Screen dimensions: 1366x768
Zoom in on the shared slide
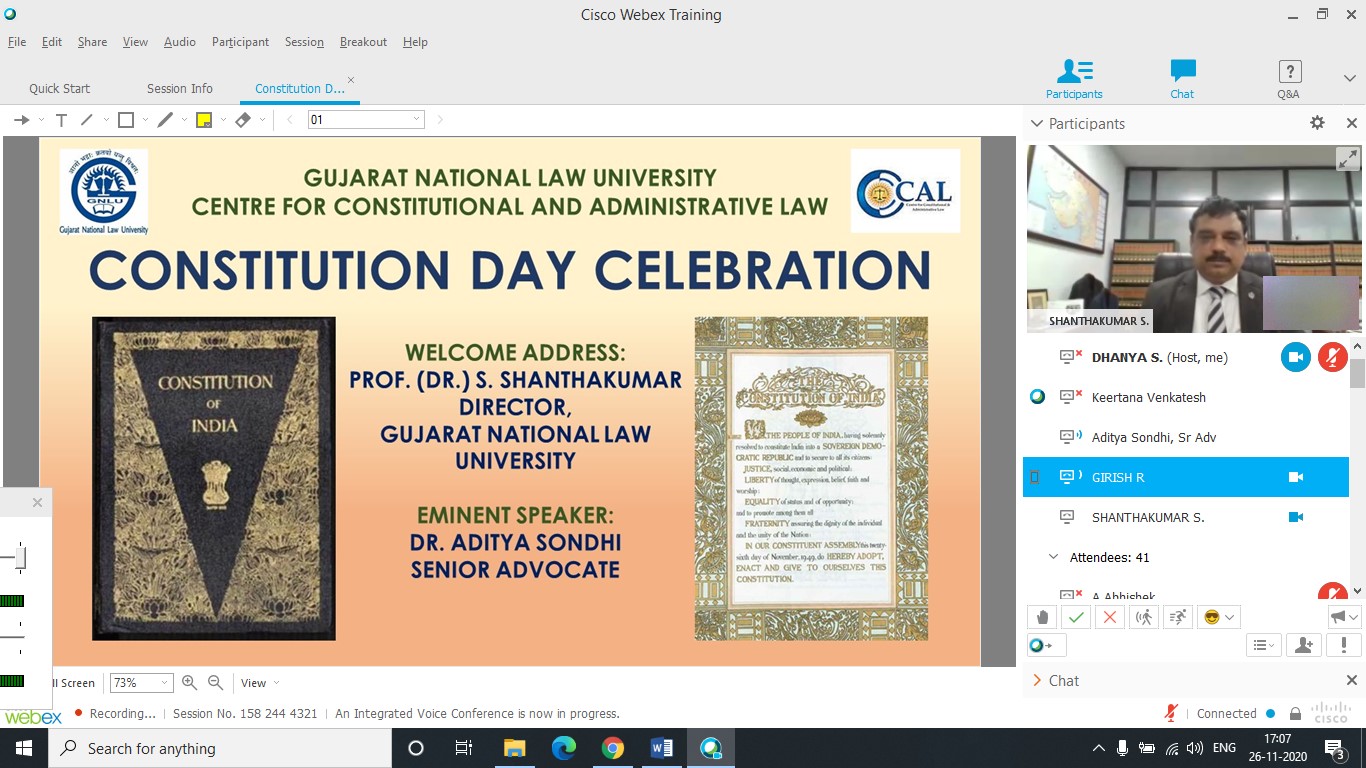[189, 683]
